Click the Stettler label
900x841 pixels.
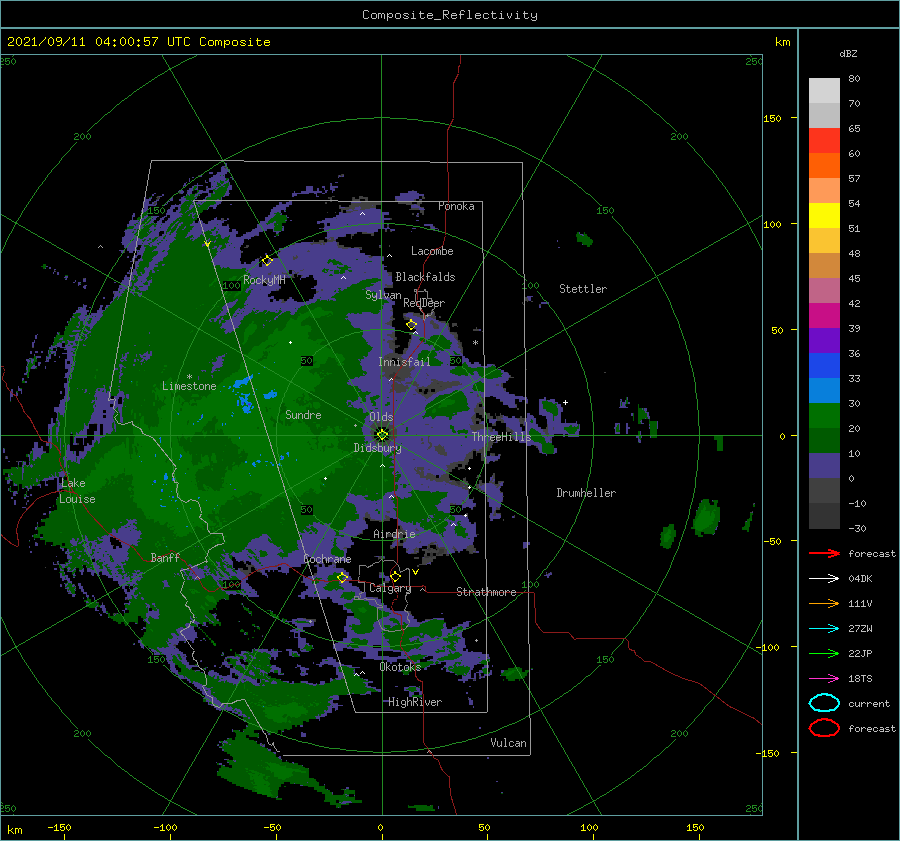(583, 289)
